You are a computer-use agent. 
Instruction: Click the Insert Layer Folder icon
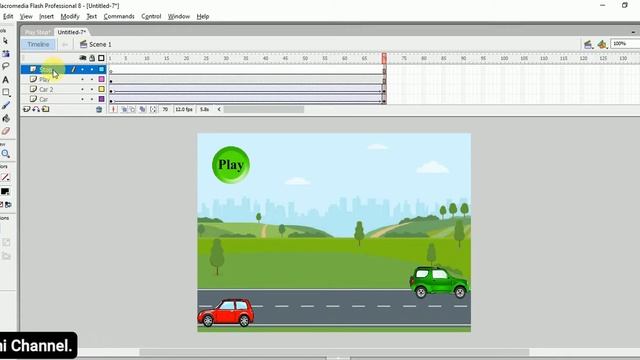click(x=46, y=109)
